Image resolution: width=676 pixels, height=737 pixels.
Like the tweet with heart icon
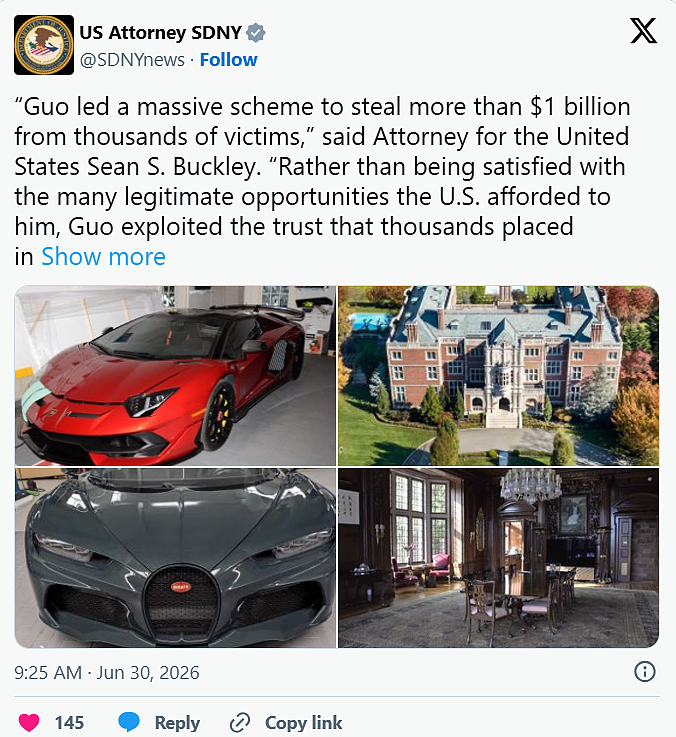[x=29, y=722]
